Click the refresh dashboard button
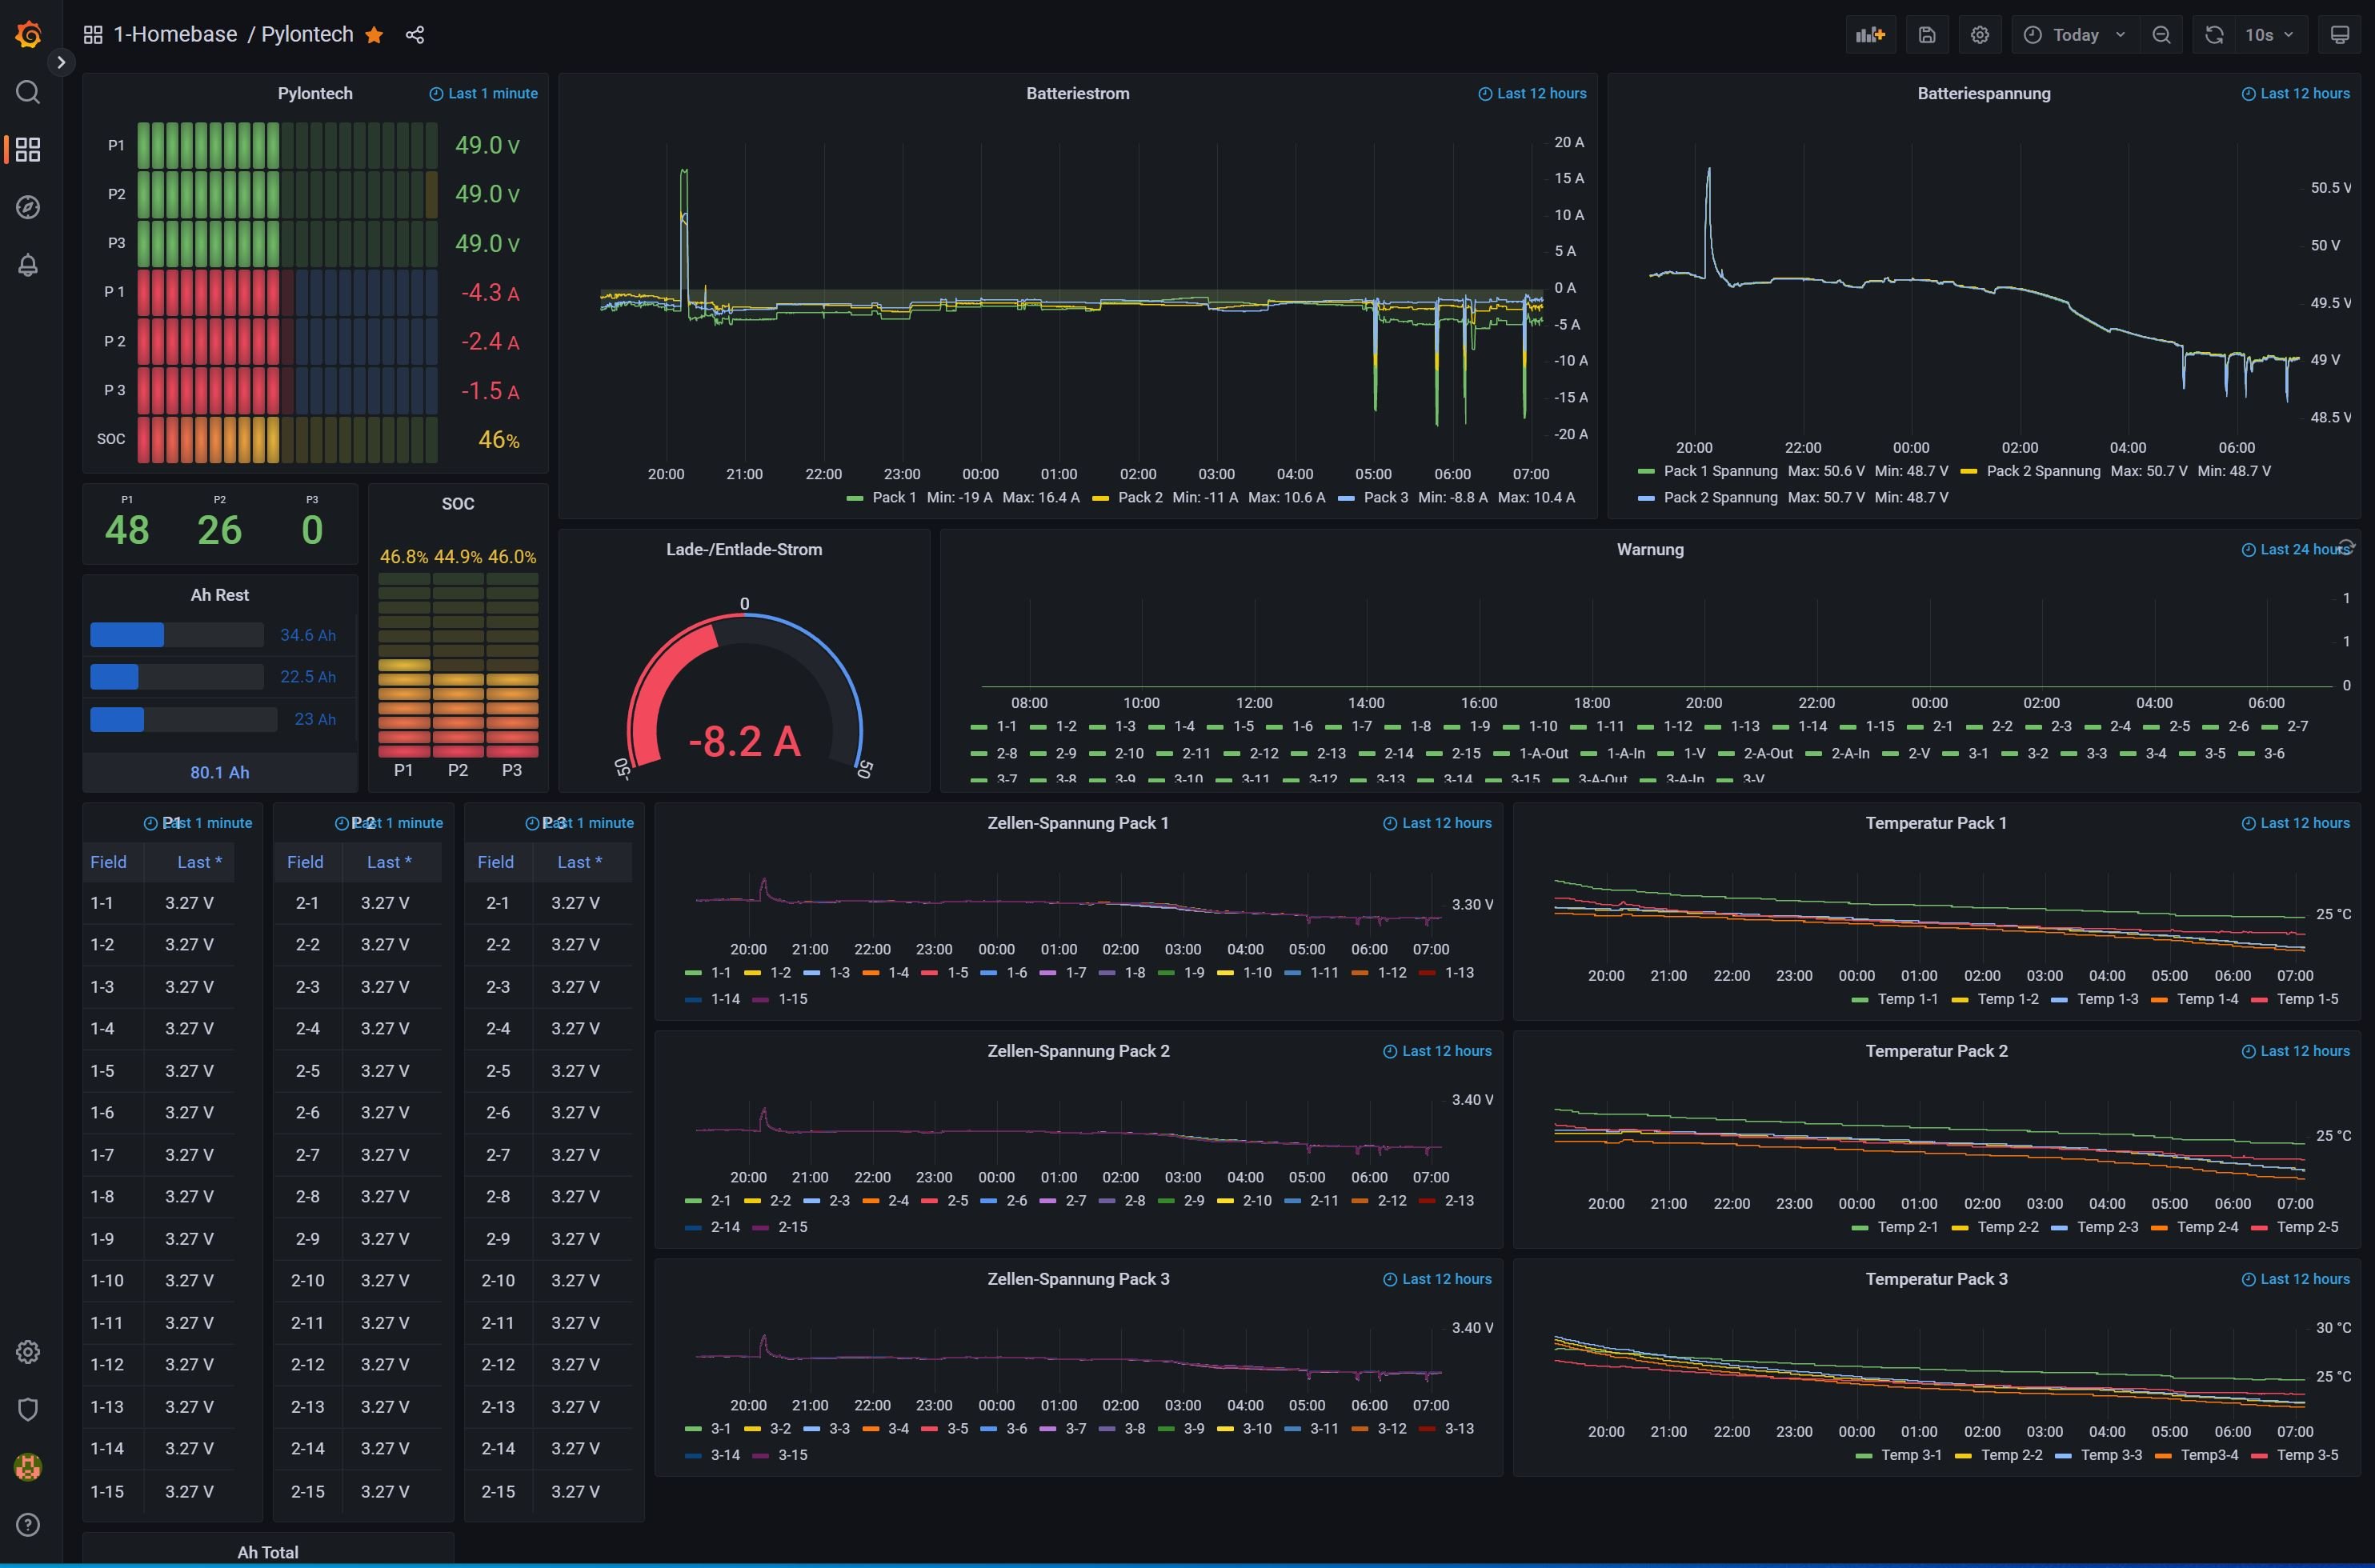 (x=2214, y=35)
